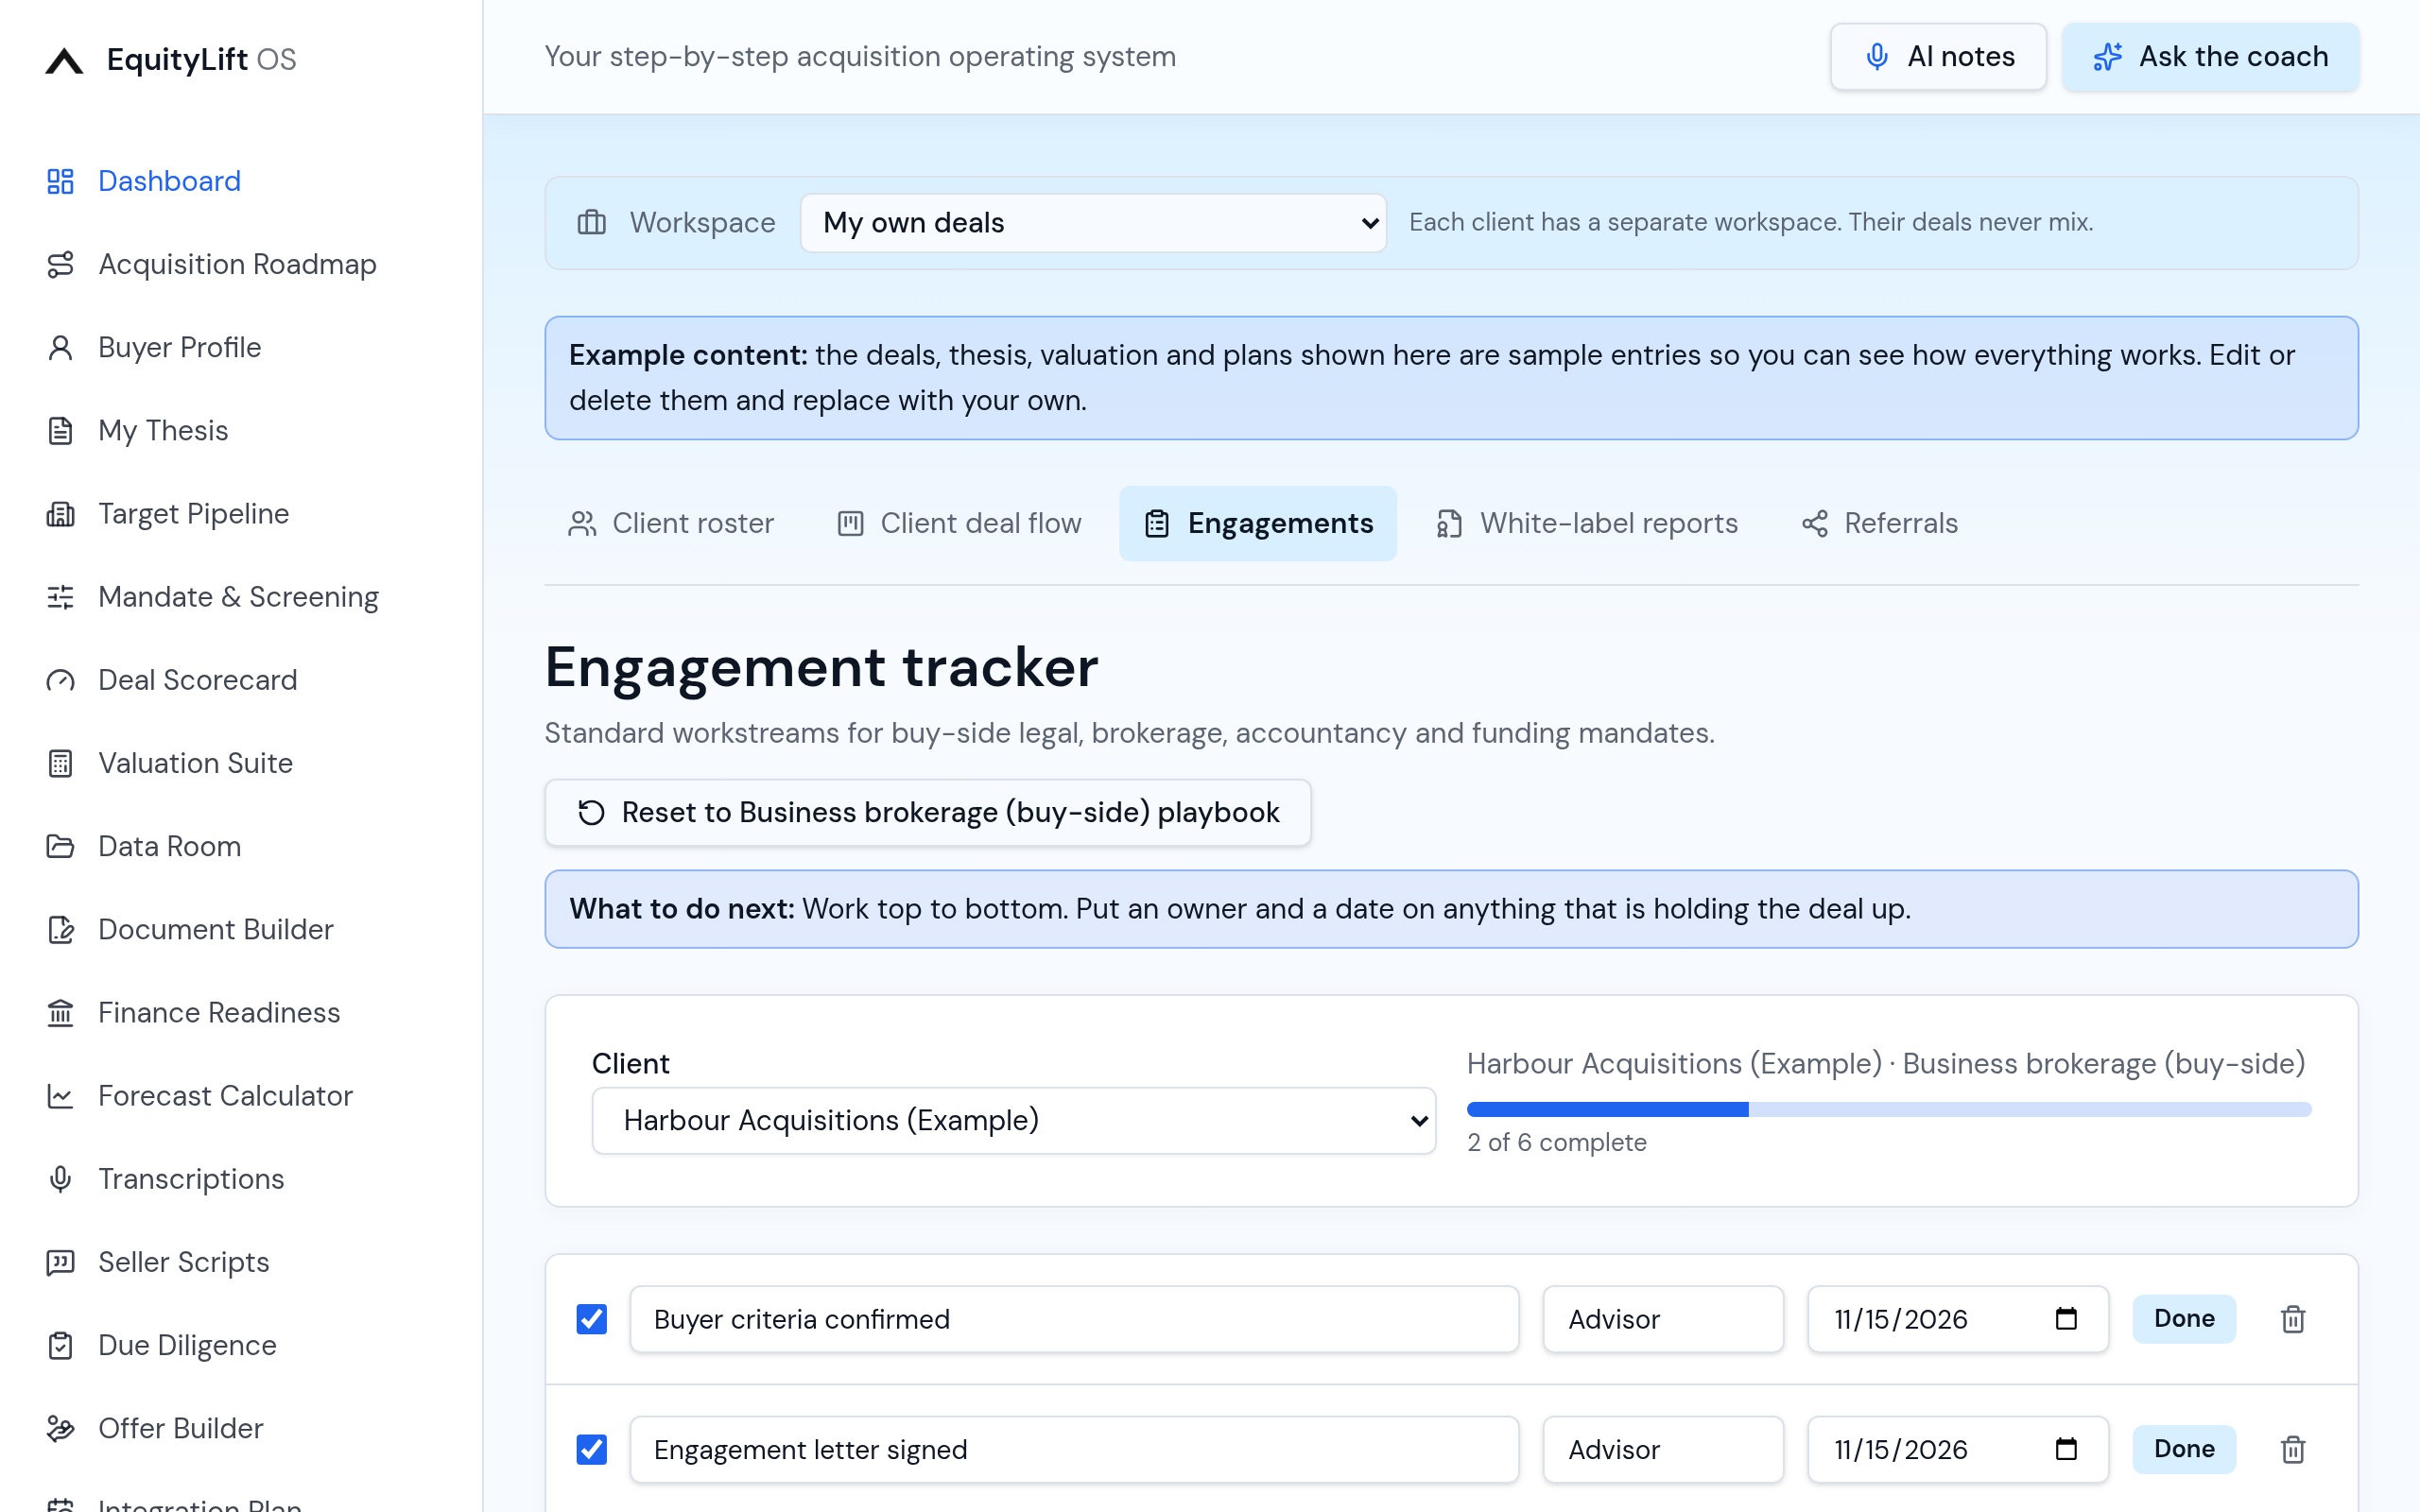2420x1512 pixels.
Task: Open the Workspace dropdown
Action: (x=1093, y=223)
